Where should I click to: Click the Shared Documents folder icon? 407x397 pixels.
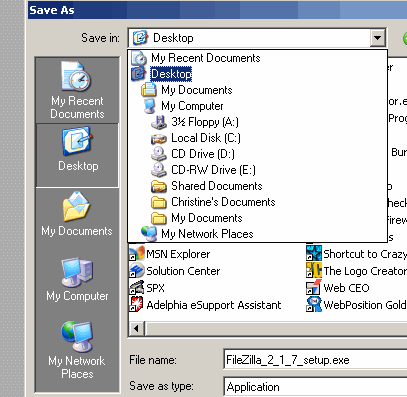pyautogui.click(x=159, y=186)
